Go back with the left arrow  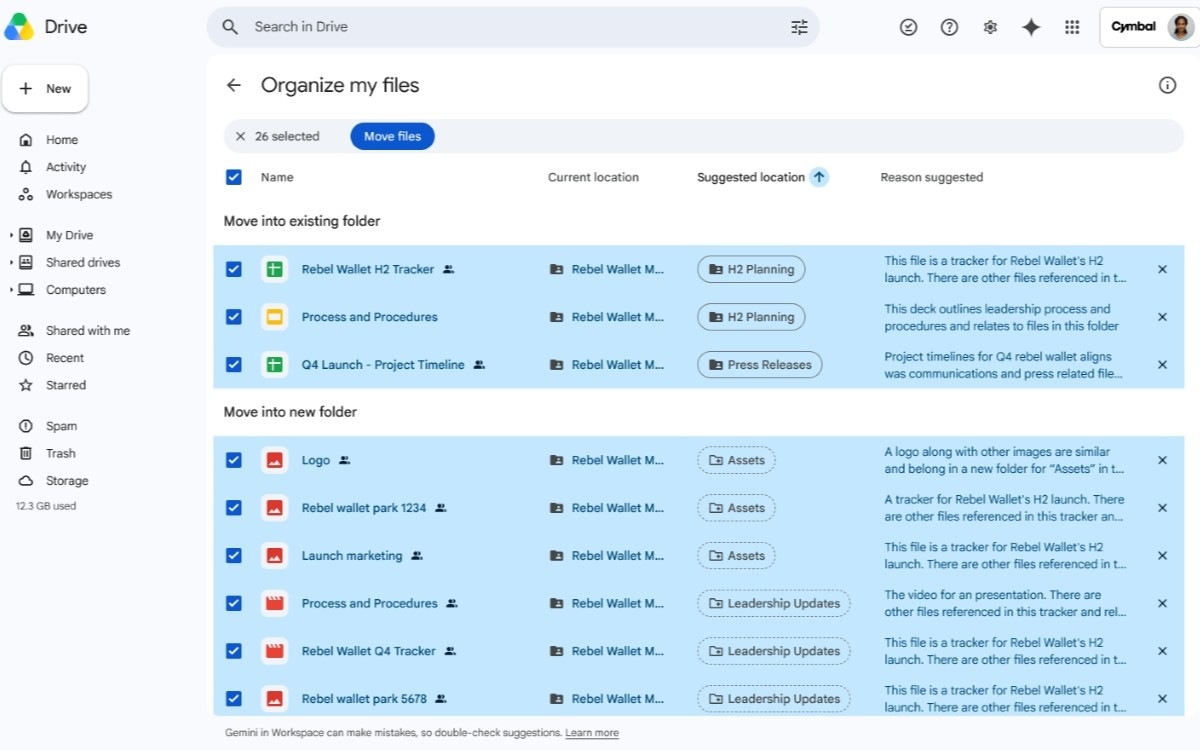pyautogui.click(x=234, y=85)
